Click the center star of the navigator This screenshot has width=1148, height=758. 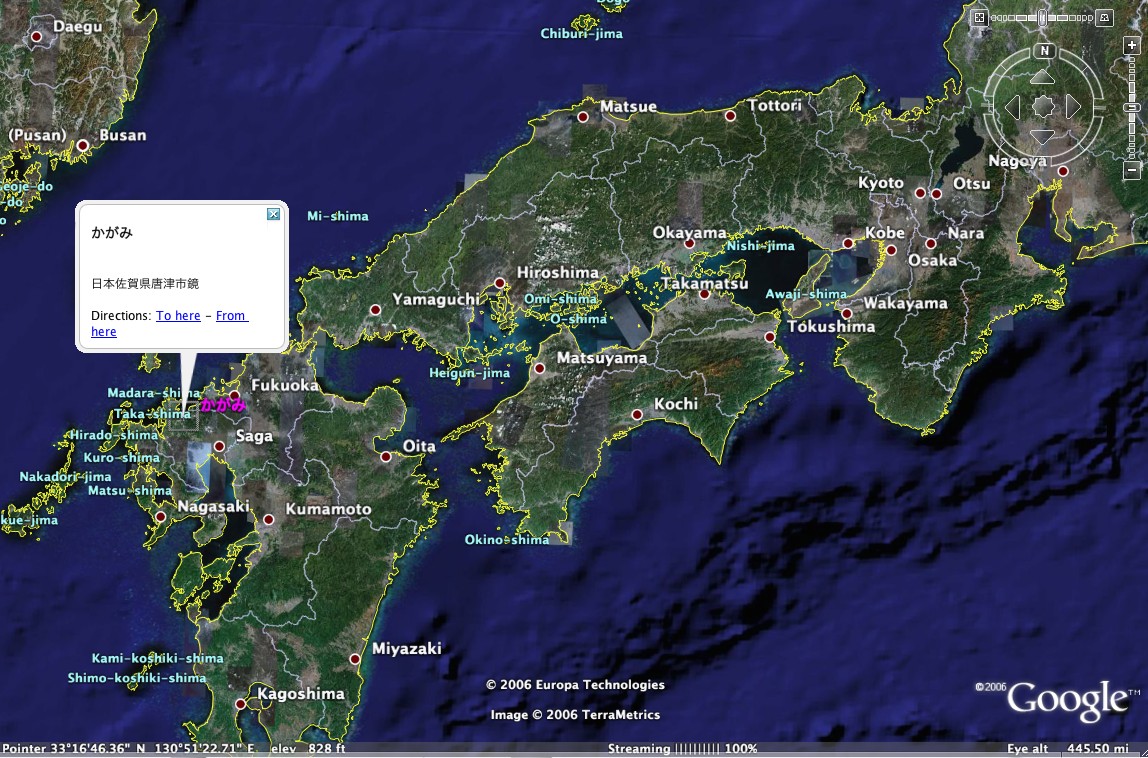pyautogui.click(x=1043, y=107)
